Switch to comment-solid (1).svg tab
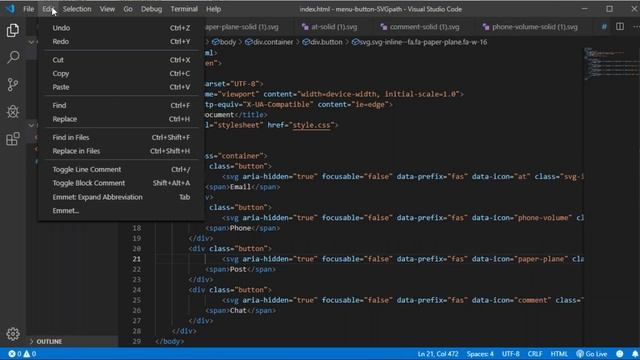 pos(421,27)
